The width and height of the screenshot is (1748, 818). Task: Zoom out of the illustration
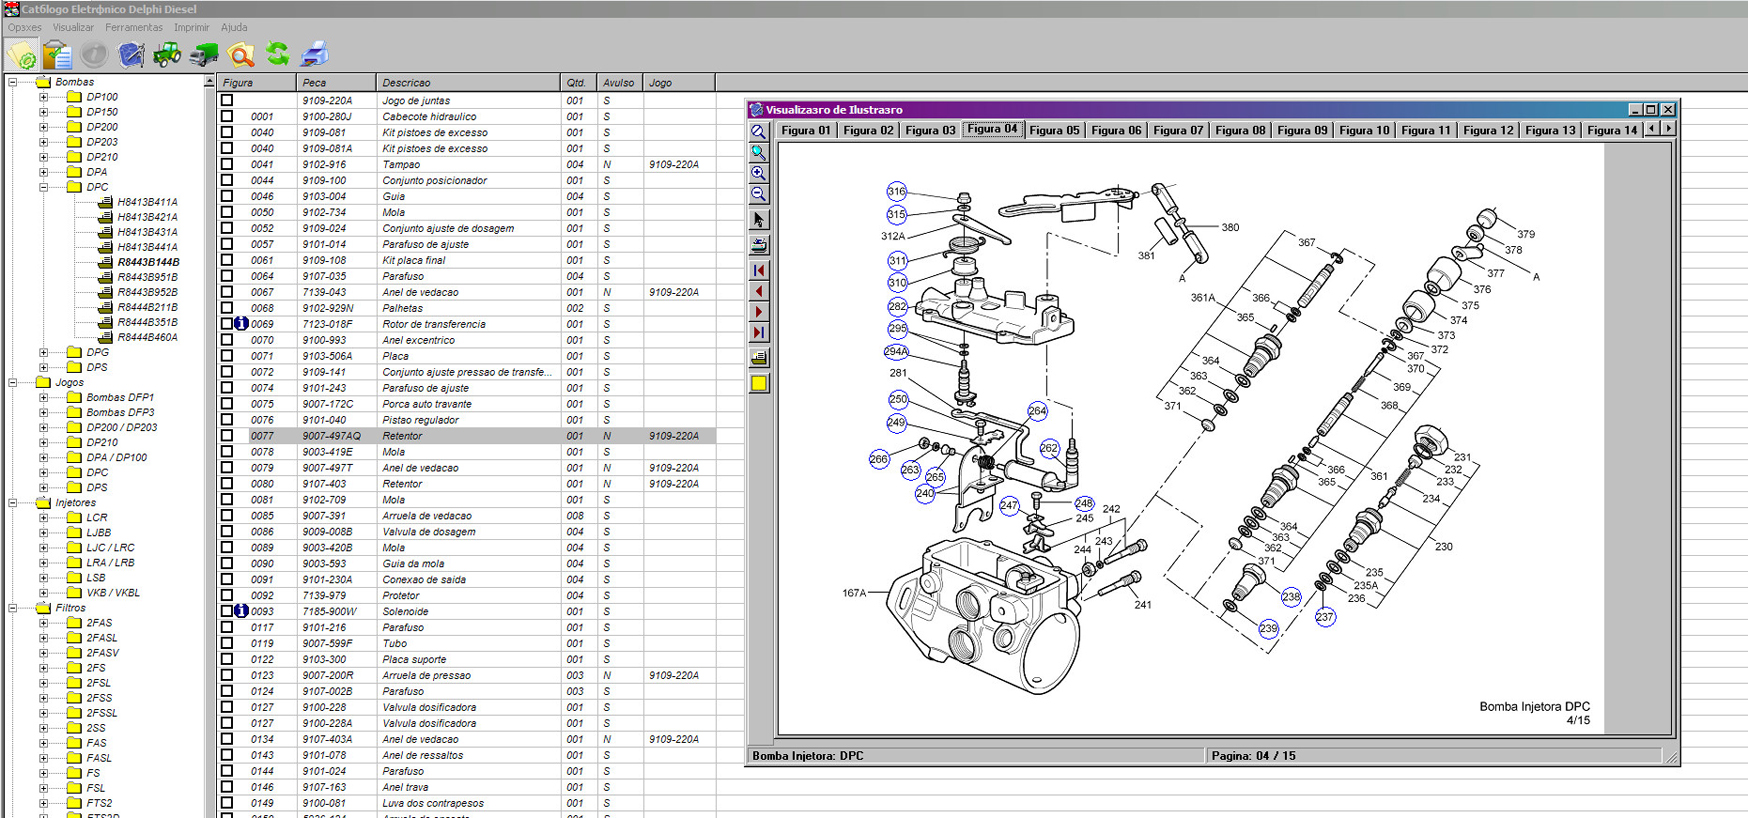point(759,195)
